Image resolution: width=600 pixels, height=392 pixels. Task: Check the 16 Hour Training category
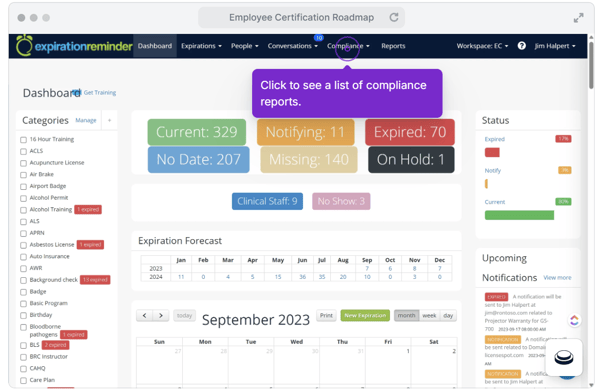(x=23, y=140)
